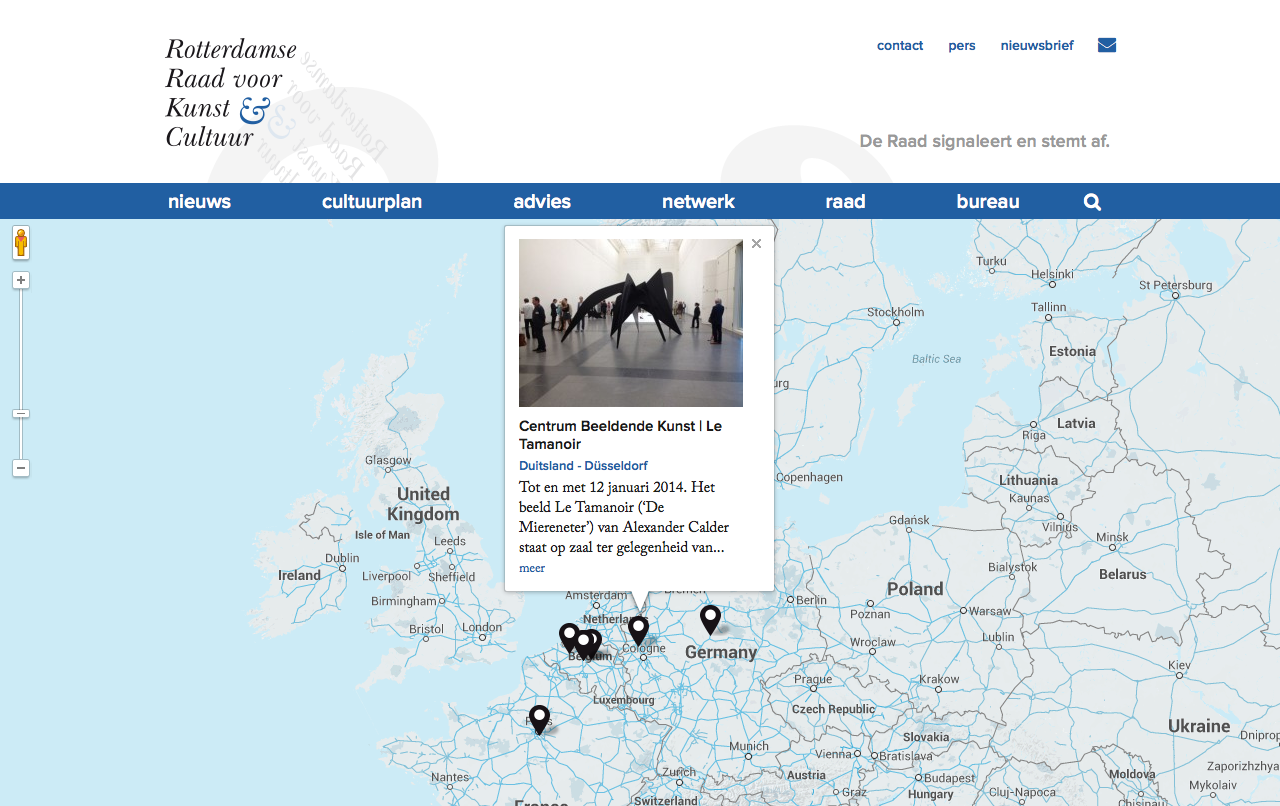Click the Helsinki label on the map
1280x806 pixels.
[x=1052, y=274]
